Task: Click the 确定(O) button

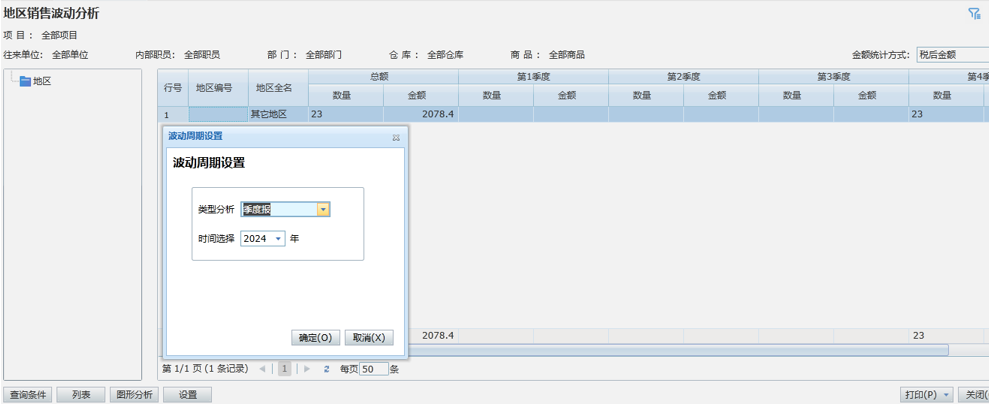Action: point(316,338)
